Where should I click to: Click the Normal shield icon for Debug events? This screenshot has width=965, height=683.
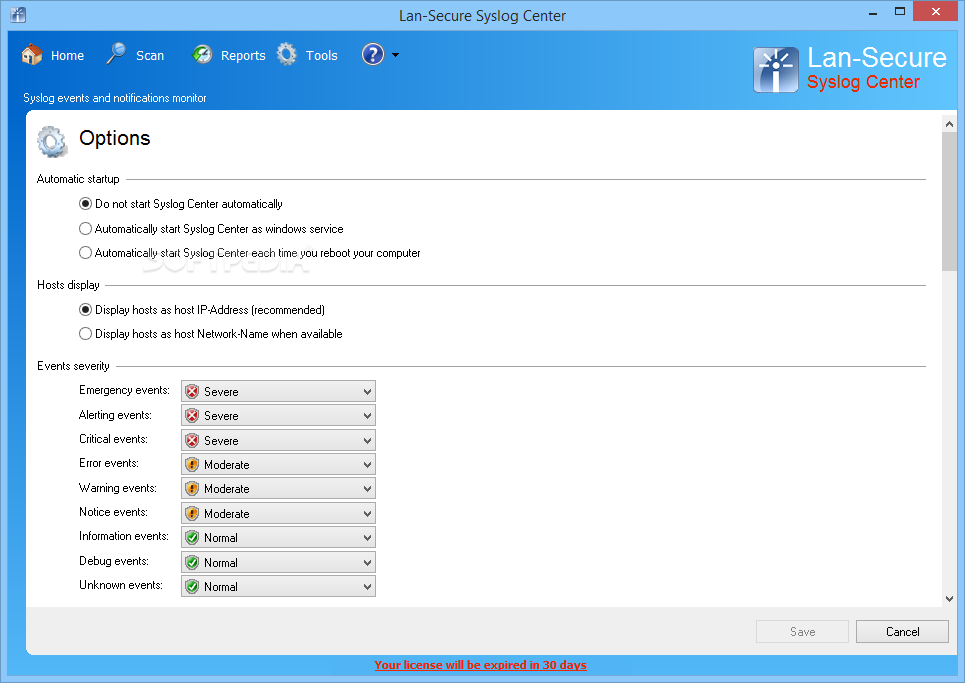click(192, 562)
